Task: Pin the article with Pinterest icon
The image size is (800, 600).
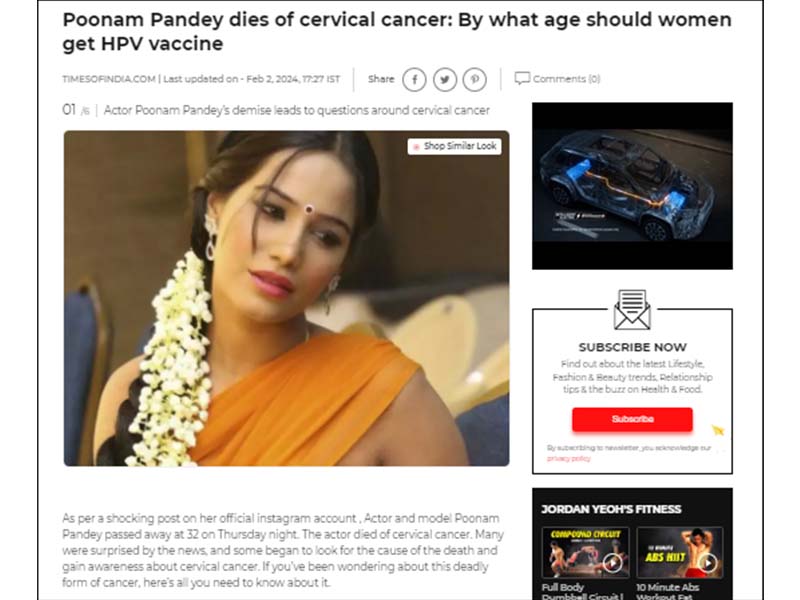Action: click(x=474, y=80)
